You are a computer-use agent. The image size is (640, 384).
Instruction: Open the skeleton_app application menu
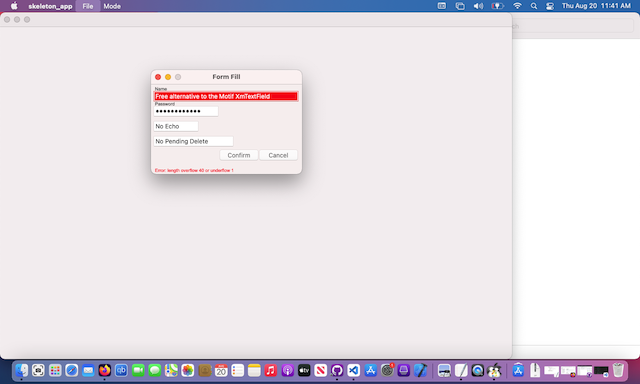pos(50,6)
